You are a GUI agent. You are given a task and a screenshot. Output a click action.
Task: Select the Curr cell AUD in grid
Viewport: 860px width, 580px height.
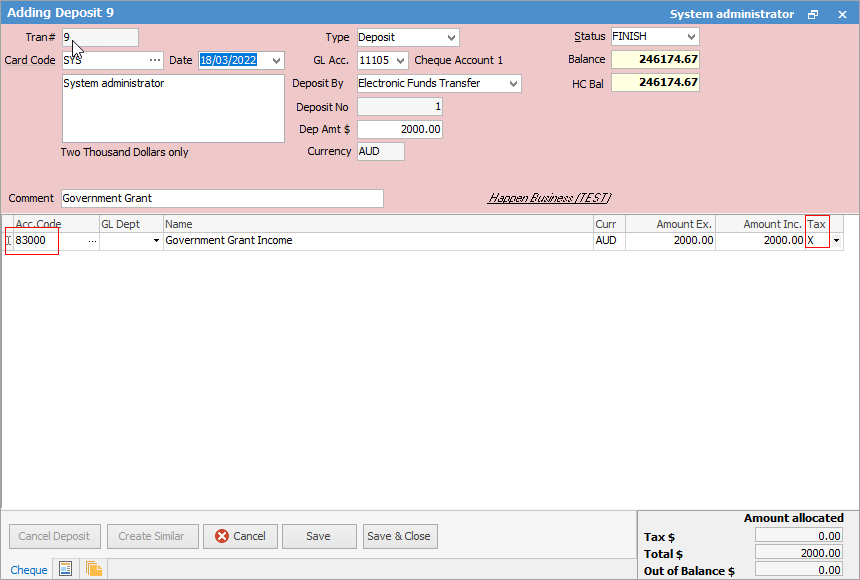pos(609,240)
